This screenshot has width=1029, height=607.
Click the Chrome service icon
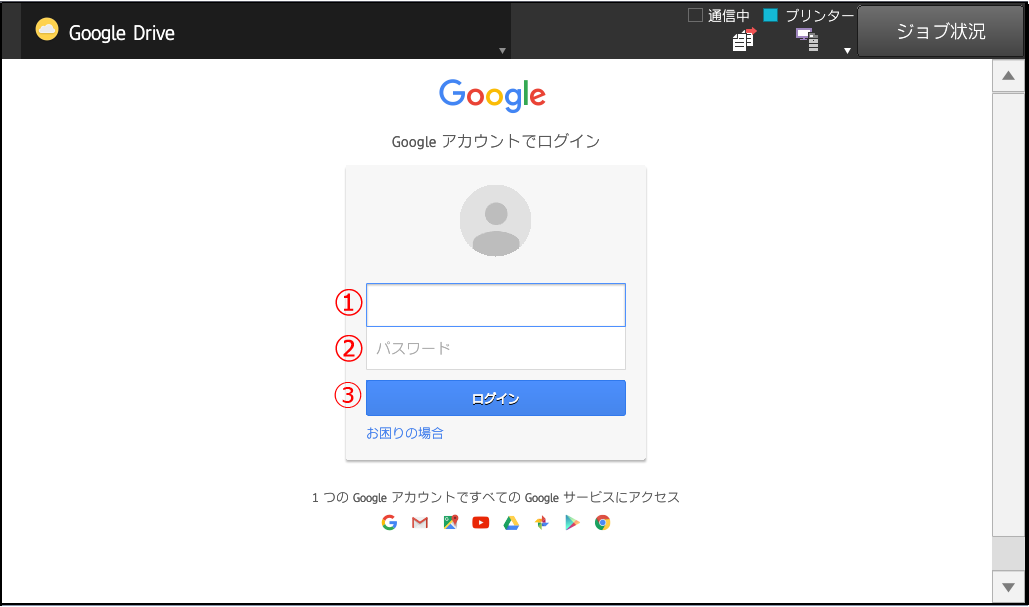pos(602,522)
